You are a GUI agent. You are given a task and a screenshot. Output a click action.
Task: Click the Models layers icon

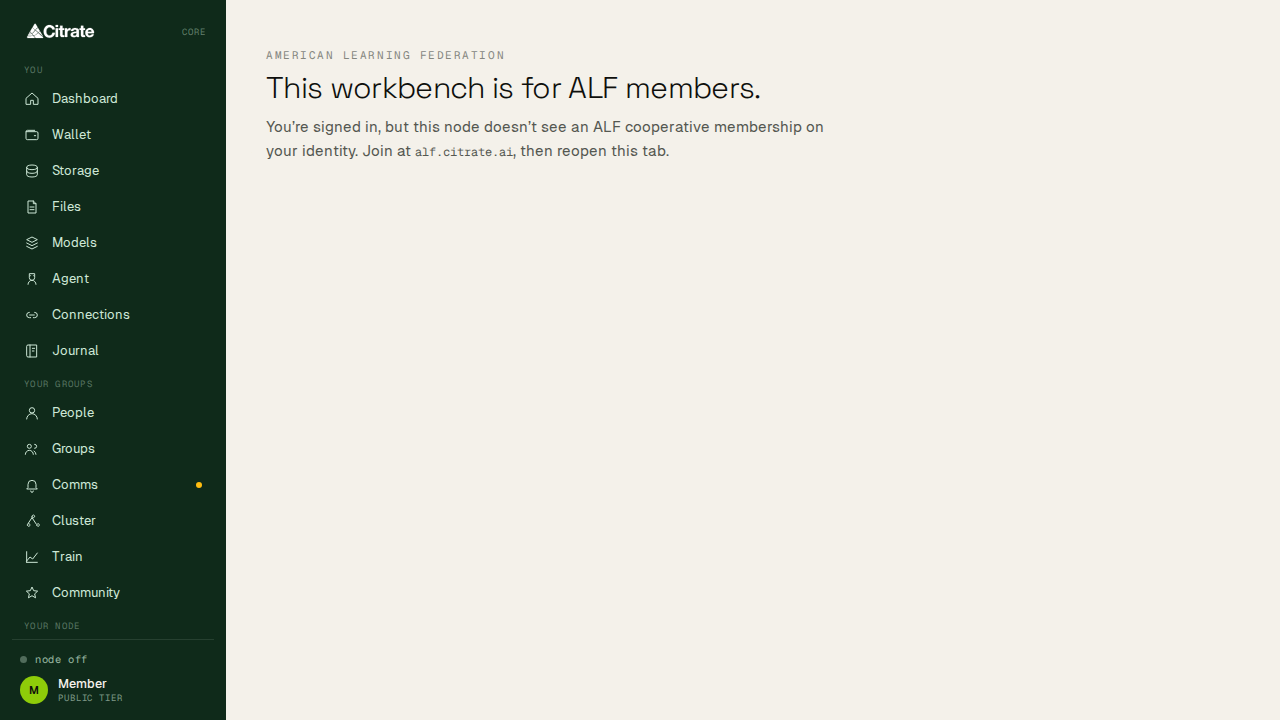(32, 243)
